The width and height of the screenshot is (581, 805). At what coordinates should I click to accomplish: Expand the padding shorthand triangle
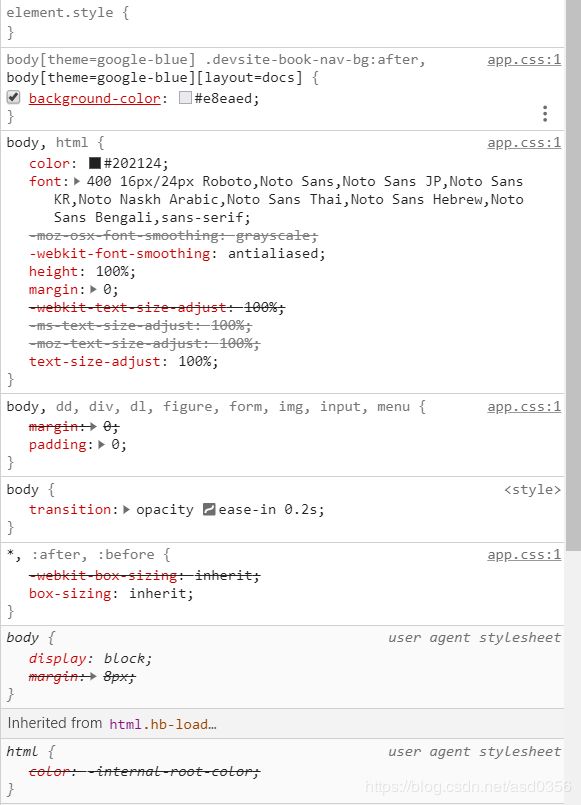tap(102, 444)
